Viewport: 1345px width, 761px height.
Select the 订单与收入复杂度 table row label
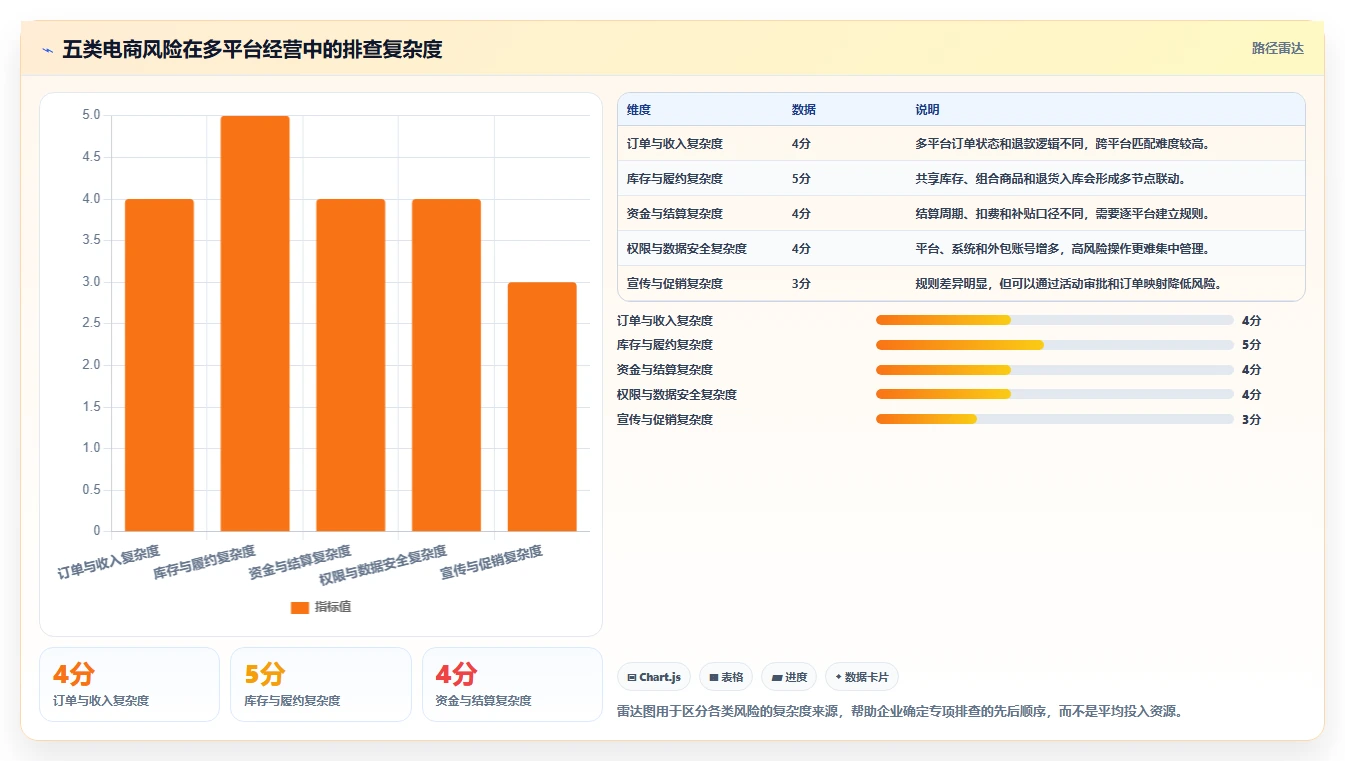(x=675, y=144)
